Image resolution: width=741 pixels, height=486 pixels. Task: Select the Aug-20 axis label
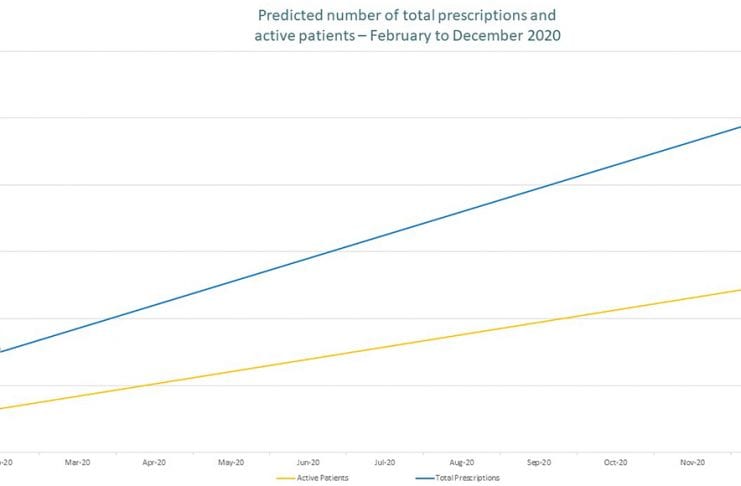462,463
